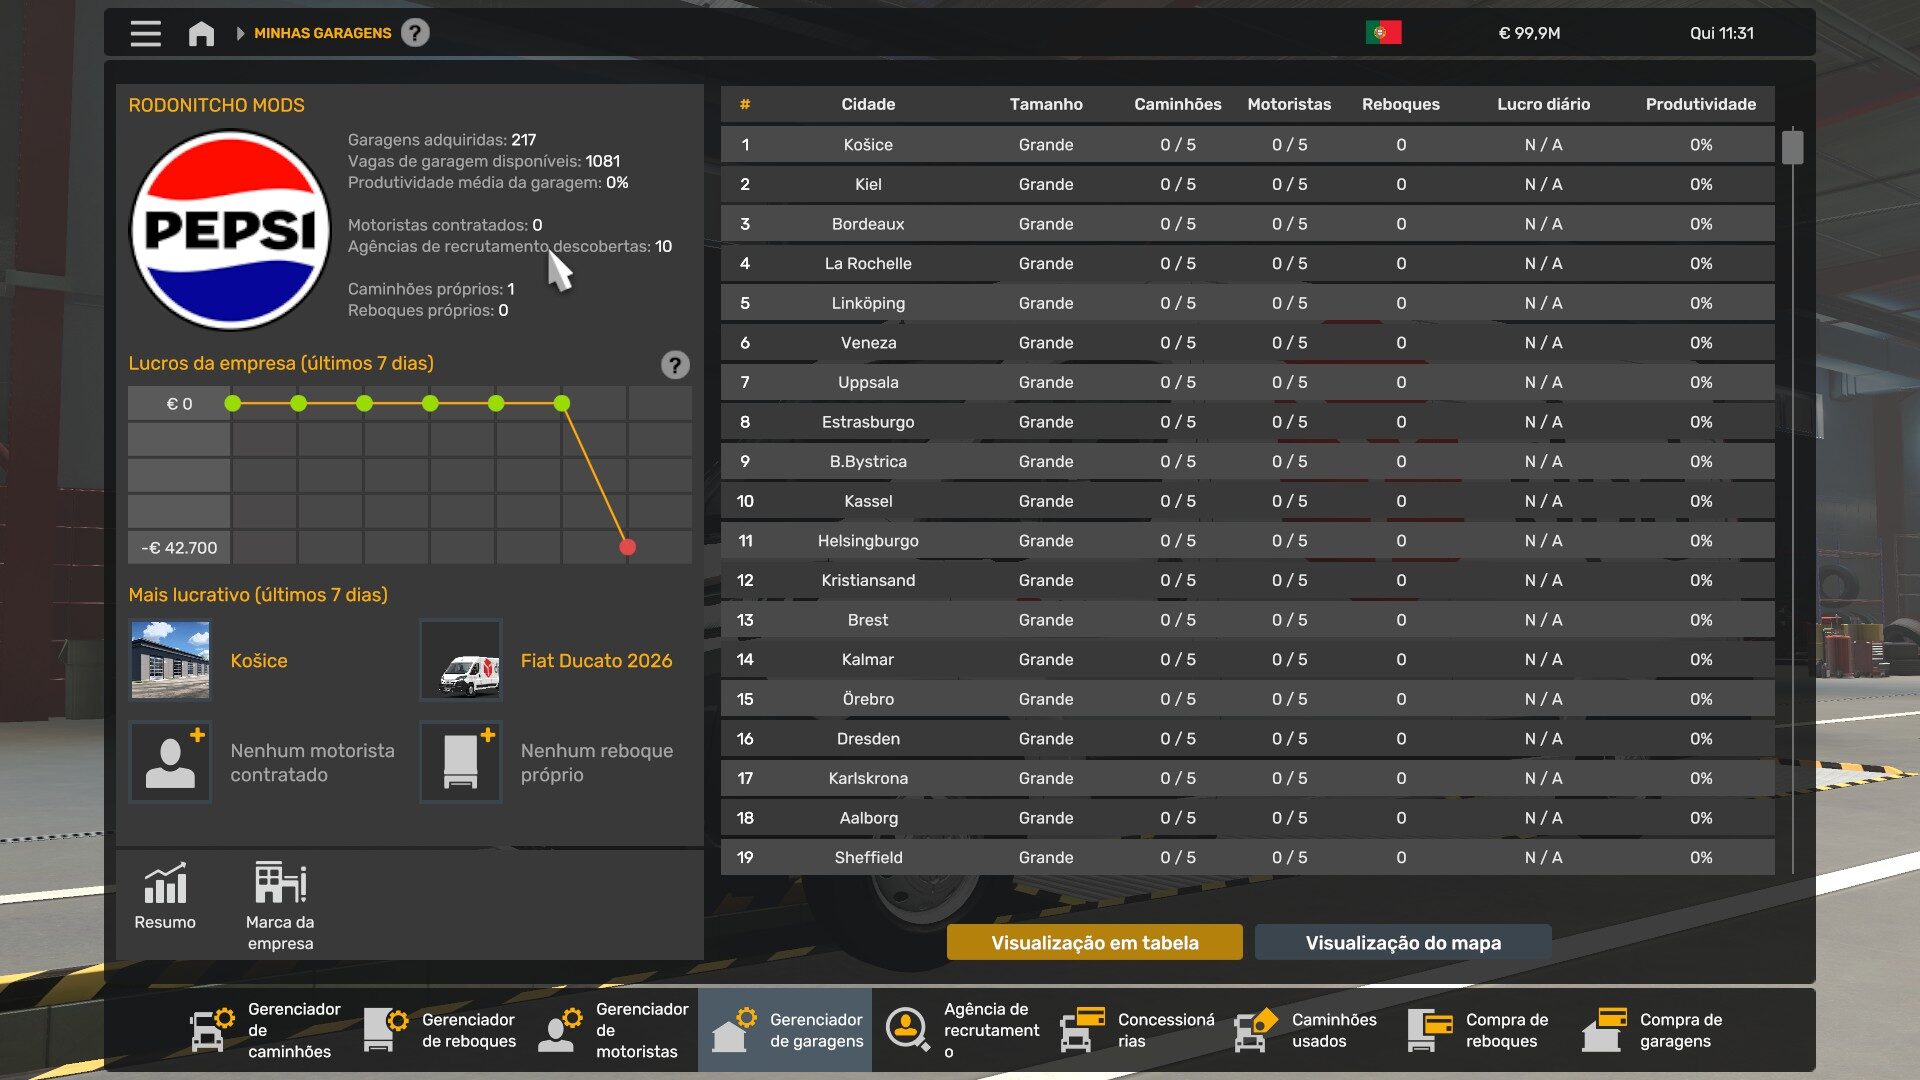This screenshot has height=1080, width=1920.
Task: Open help next to Minhas Garagens
Action: (415, 33)
